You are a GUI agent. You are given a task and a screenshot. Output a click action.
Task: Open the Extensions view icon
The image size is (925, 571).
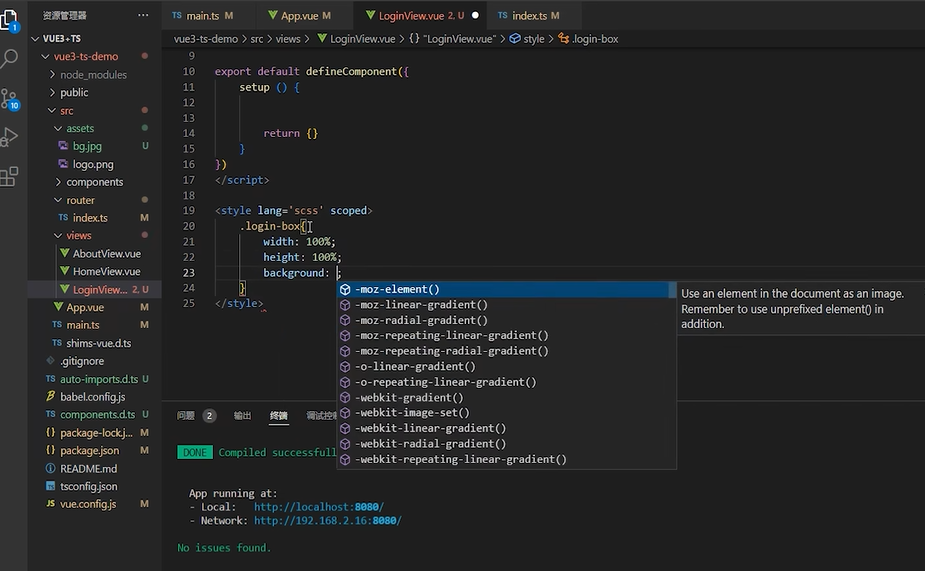click(x=9, y=176)
